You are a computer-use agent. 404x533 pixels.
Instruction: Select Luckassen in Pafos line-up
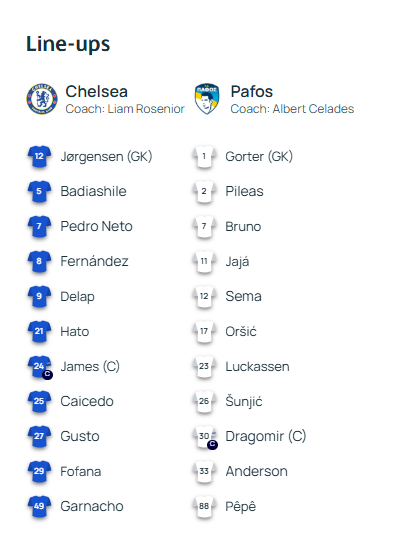click(x=258, y=367)
